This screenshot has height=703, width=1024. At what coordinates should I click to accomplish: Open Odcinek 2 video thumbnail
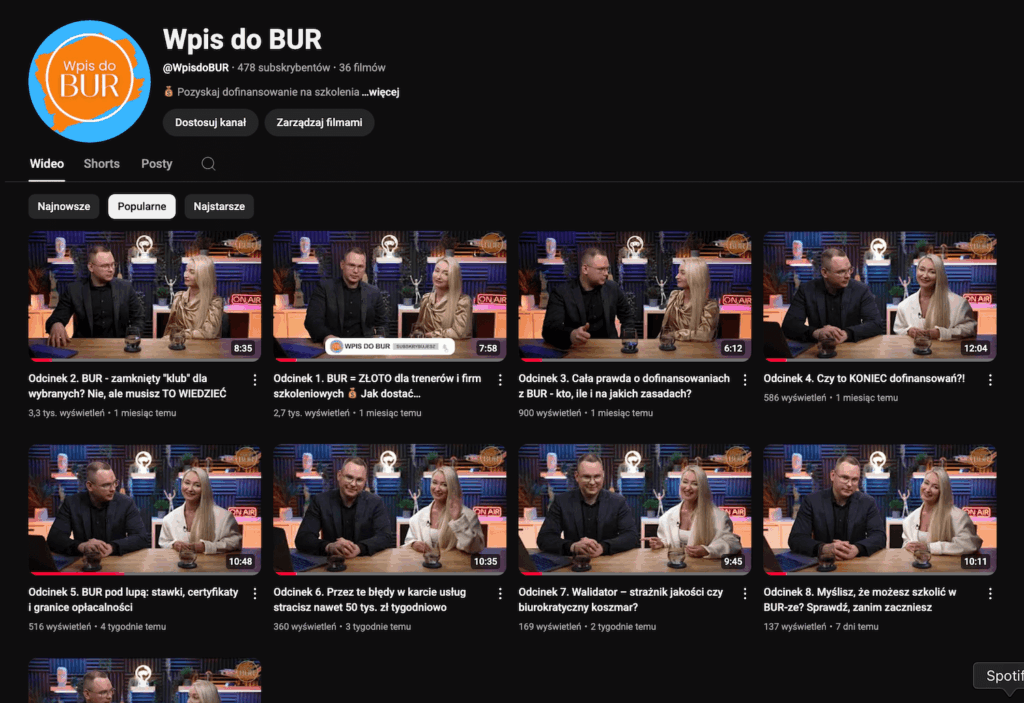click(144, 296)
